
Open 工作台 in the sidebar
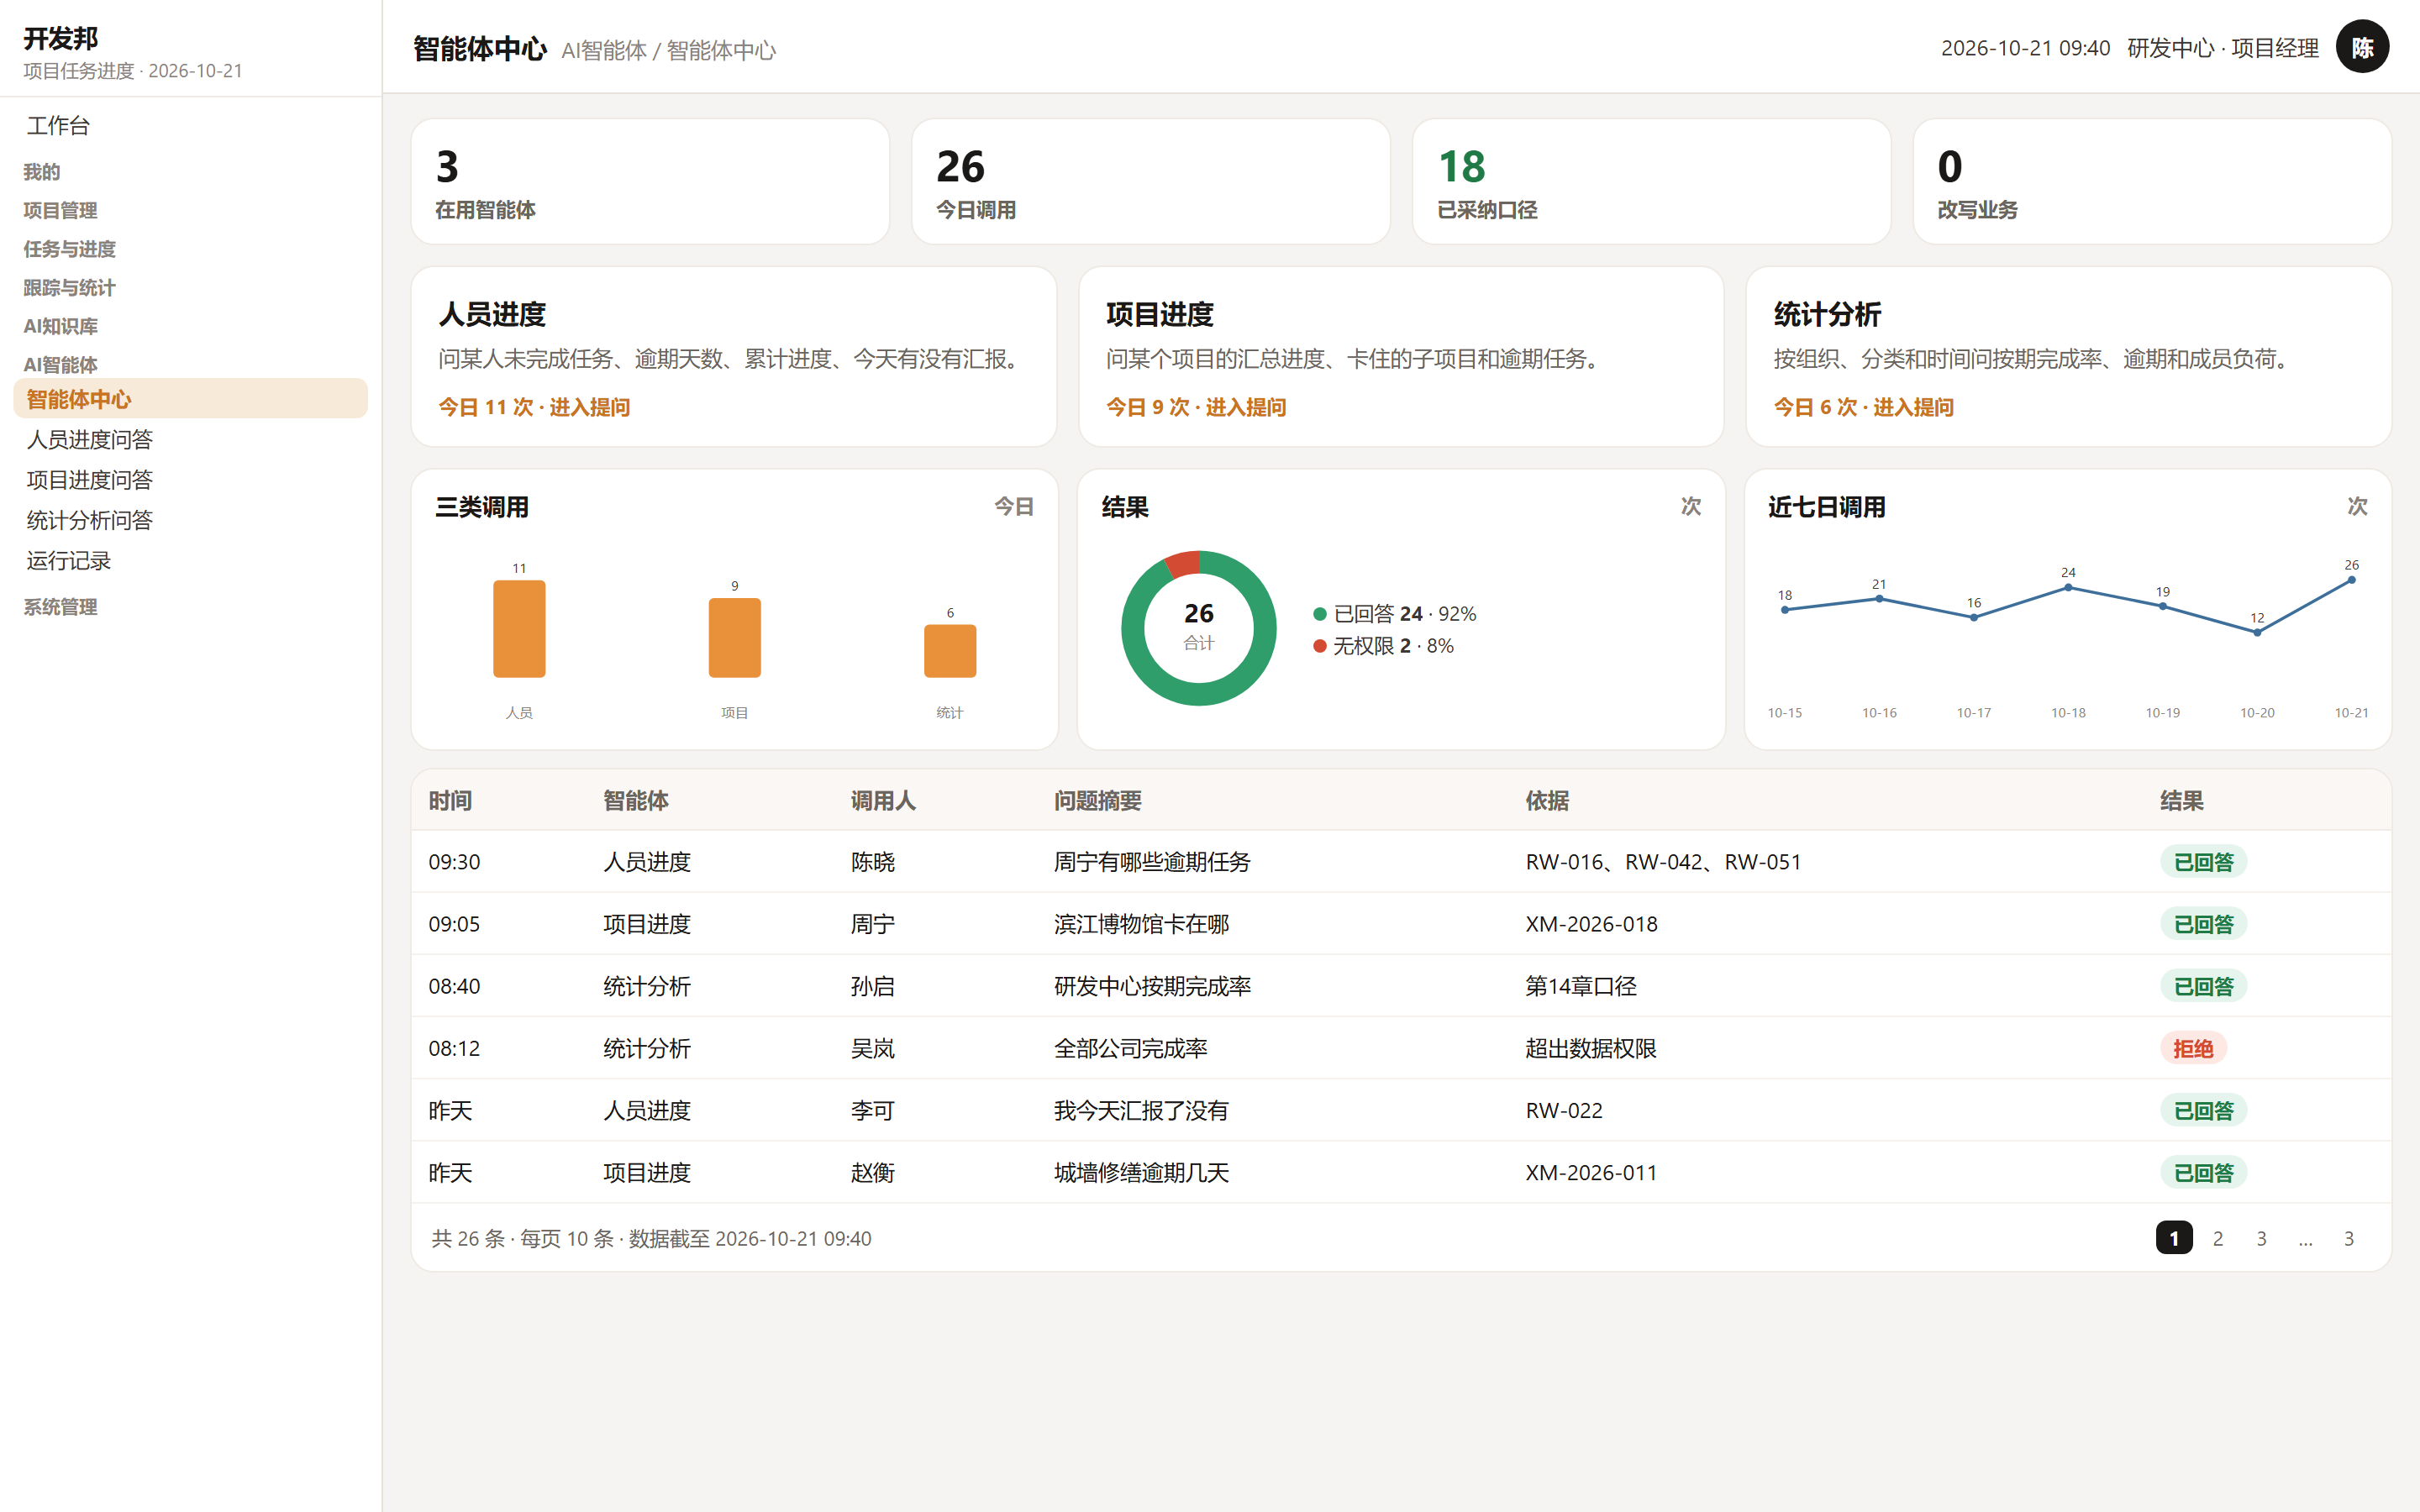[190, 125]
